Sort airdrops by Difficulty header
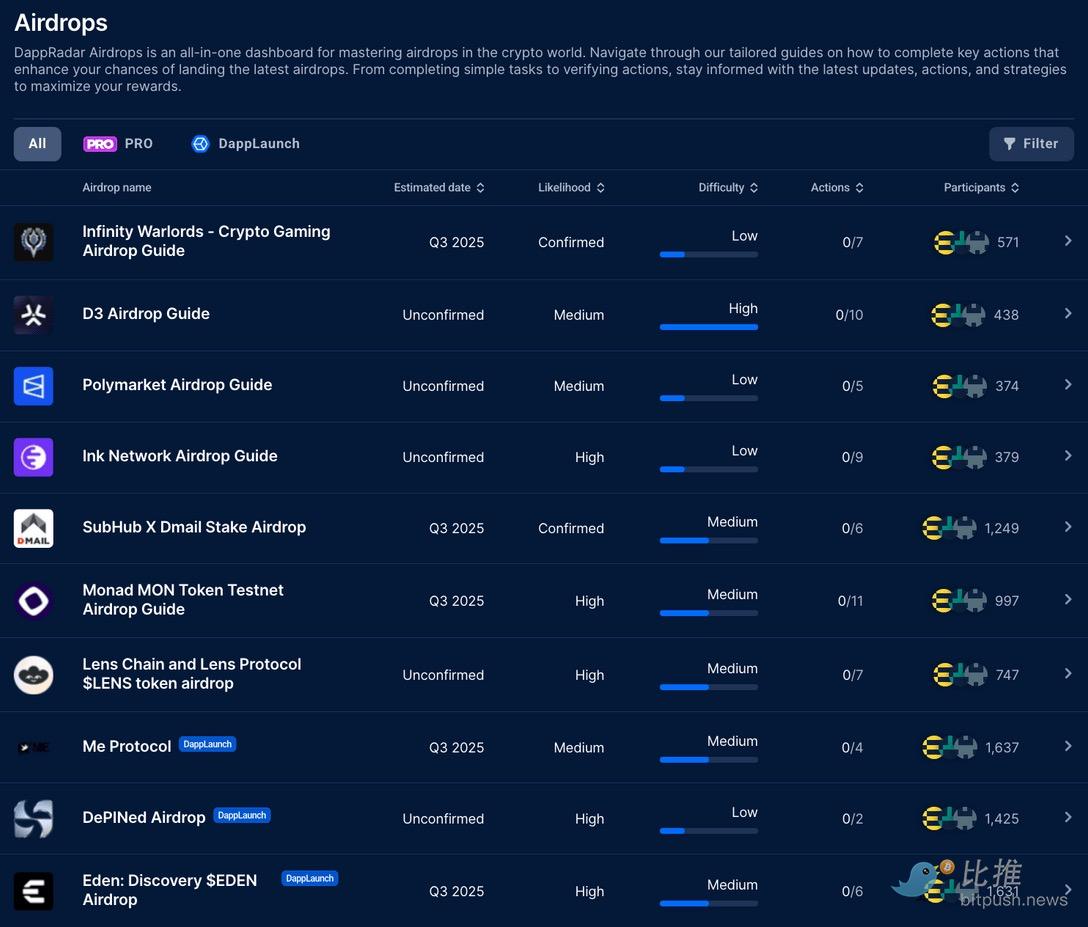1088x927 pixels. click(x=728, y=187)
